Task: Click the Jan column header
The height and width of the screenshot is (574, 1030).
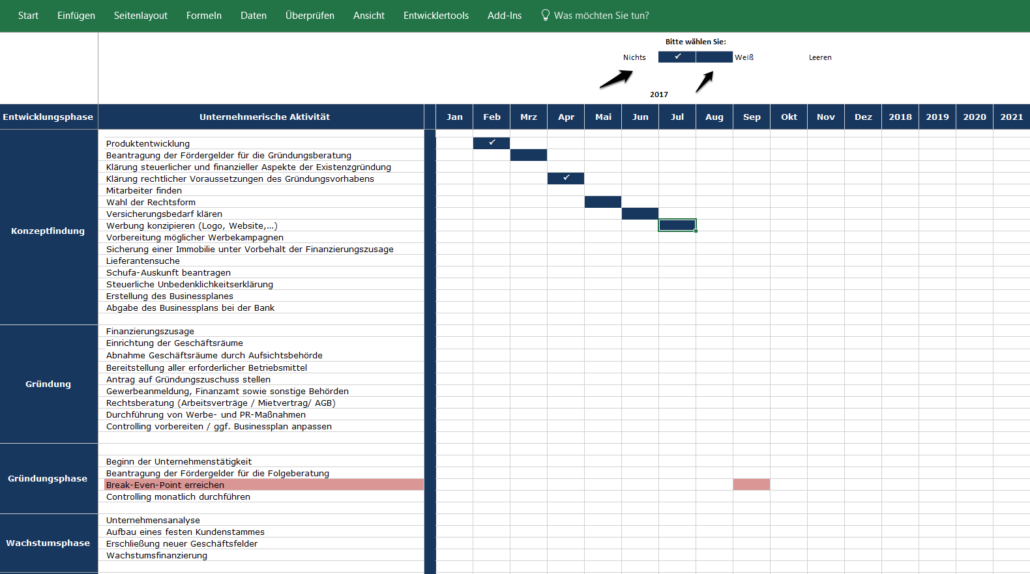Action: point(455,117)
